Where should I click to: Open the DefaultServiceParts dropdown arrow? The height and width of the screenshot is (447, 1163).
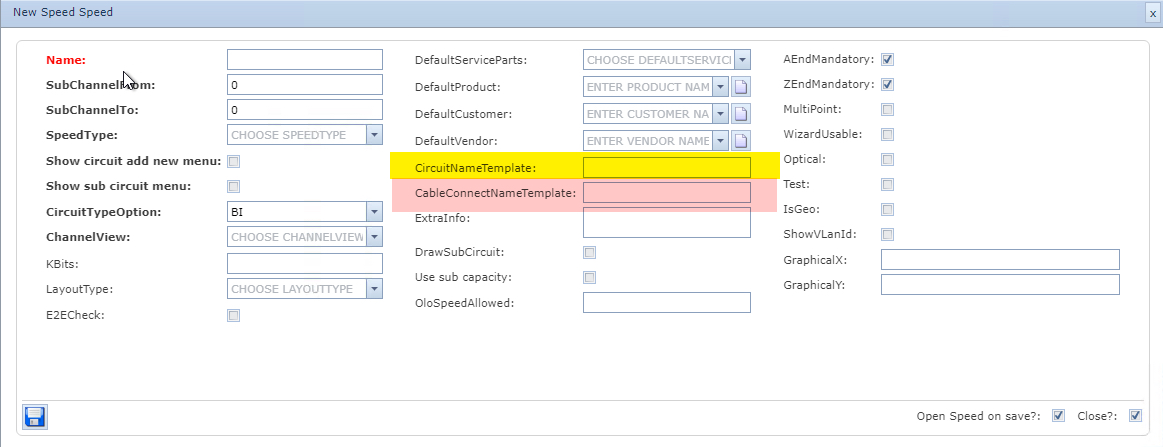(x=742, y=60)
